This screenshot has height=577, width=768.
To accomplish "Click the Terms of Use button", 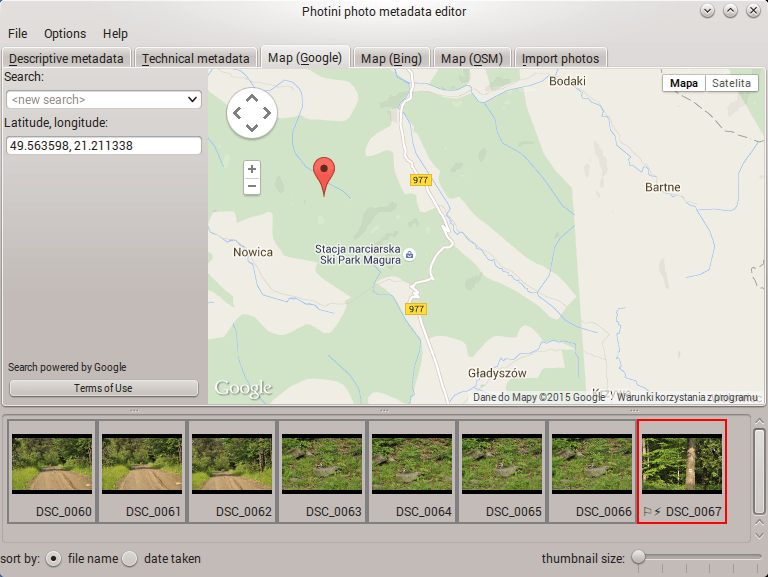I will [103, 388].
